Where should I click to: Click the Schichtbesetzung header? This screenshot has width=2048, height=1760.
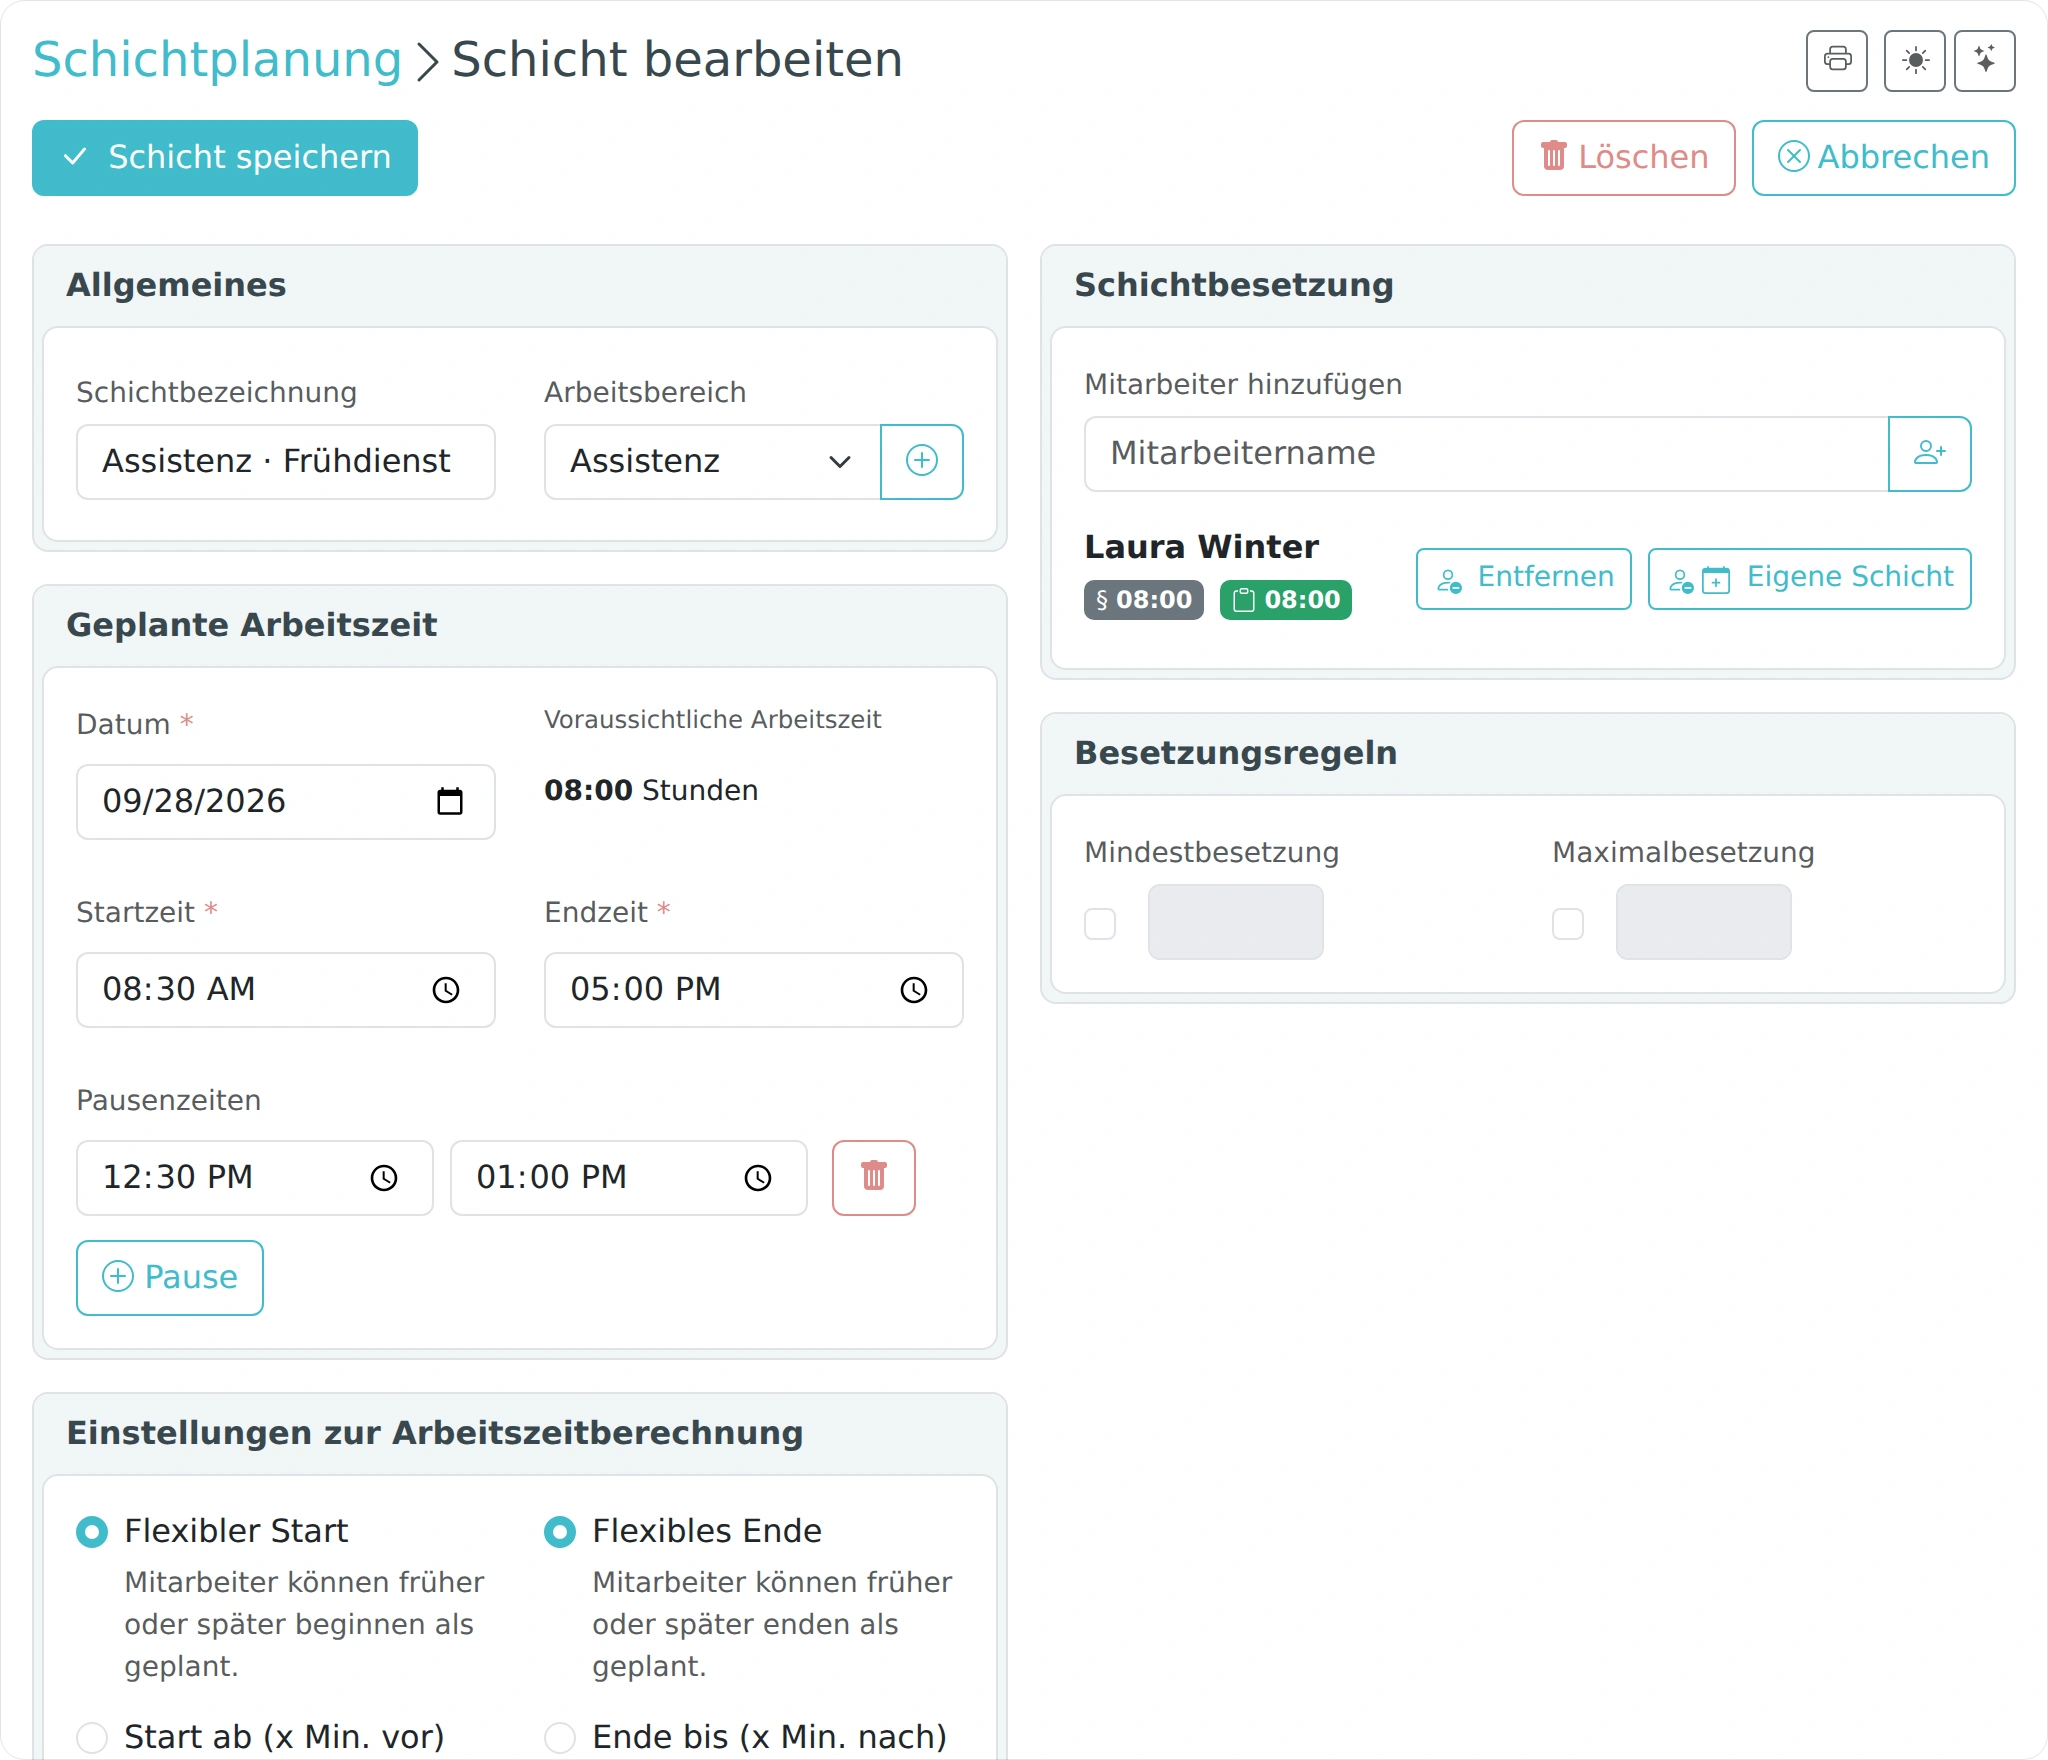[x=1234, y=285]
